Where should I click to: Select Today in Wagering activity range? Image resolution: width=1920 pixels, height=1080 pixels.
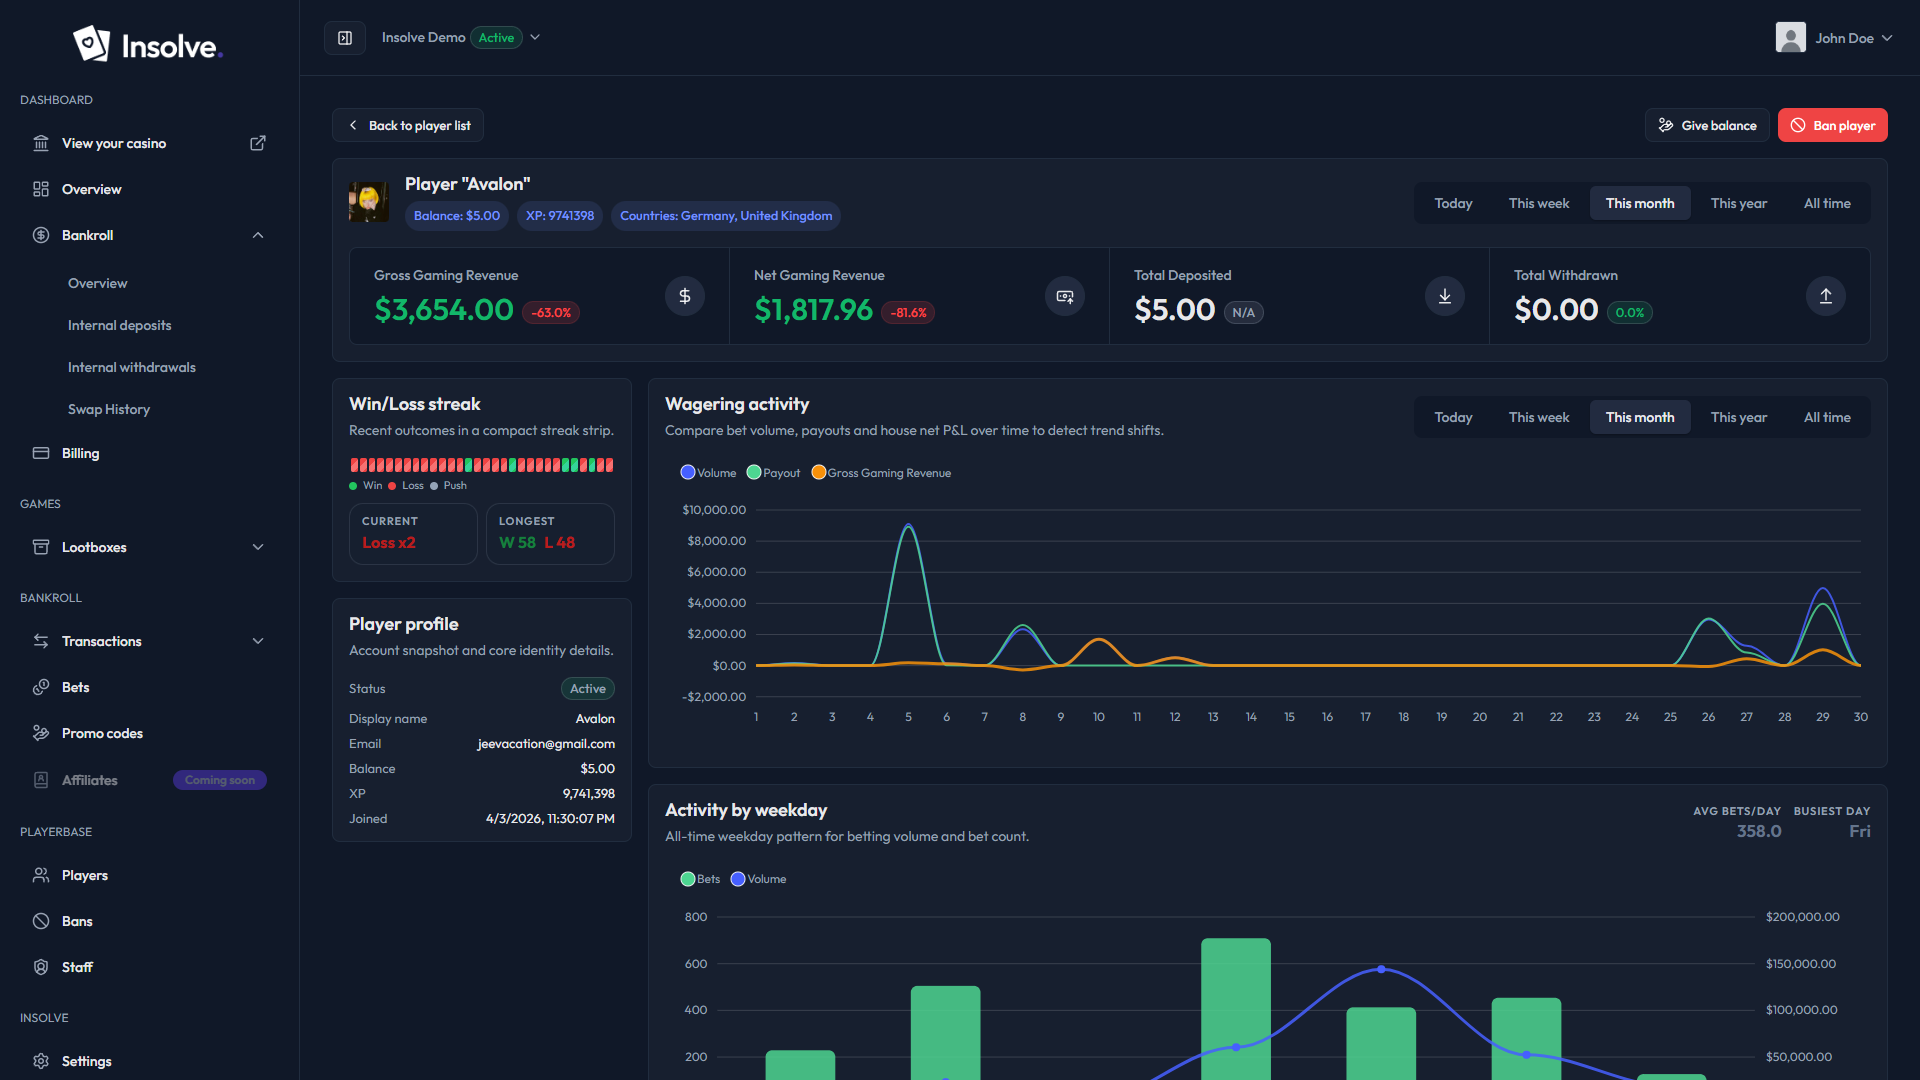1453,417
